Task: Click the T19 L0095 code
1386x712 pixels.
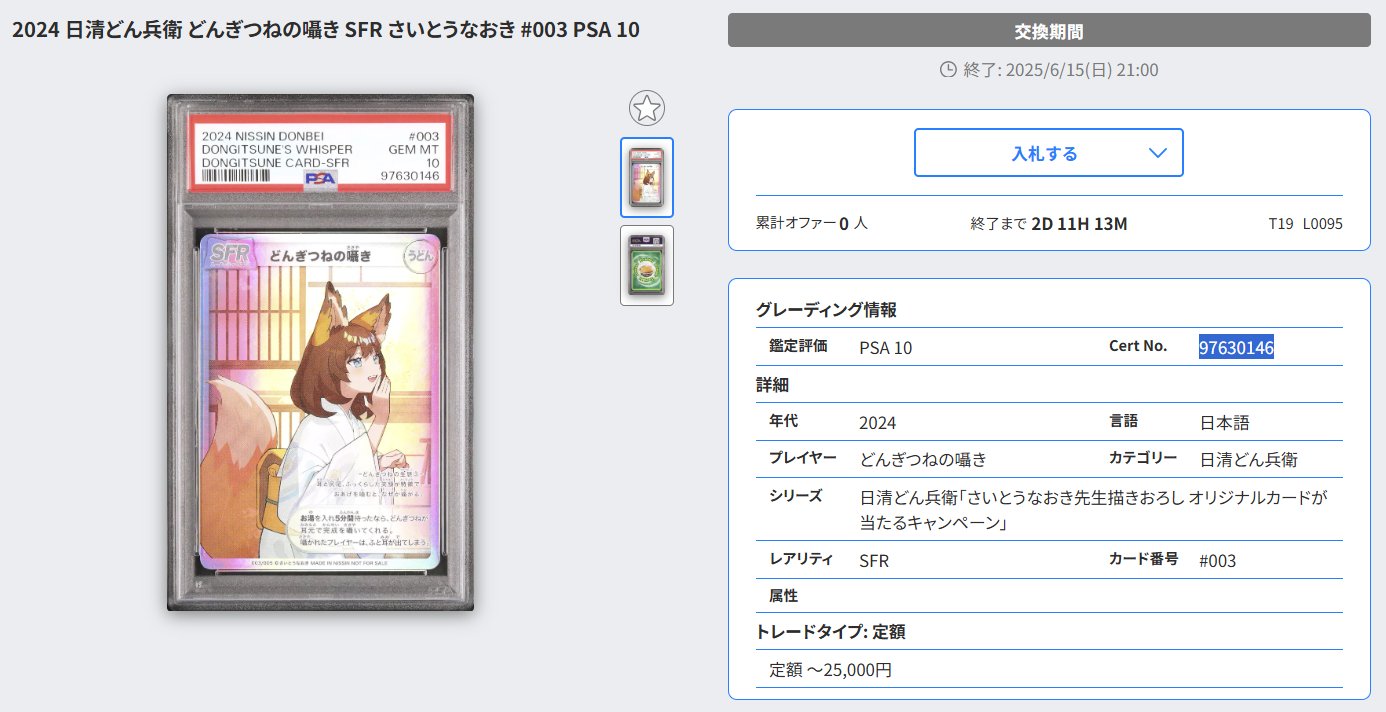Action: pos(1305,223)
